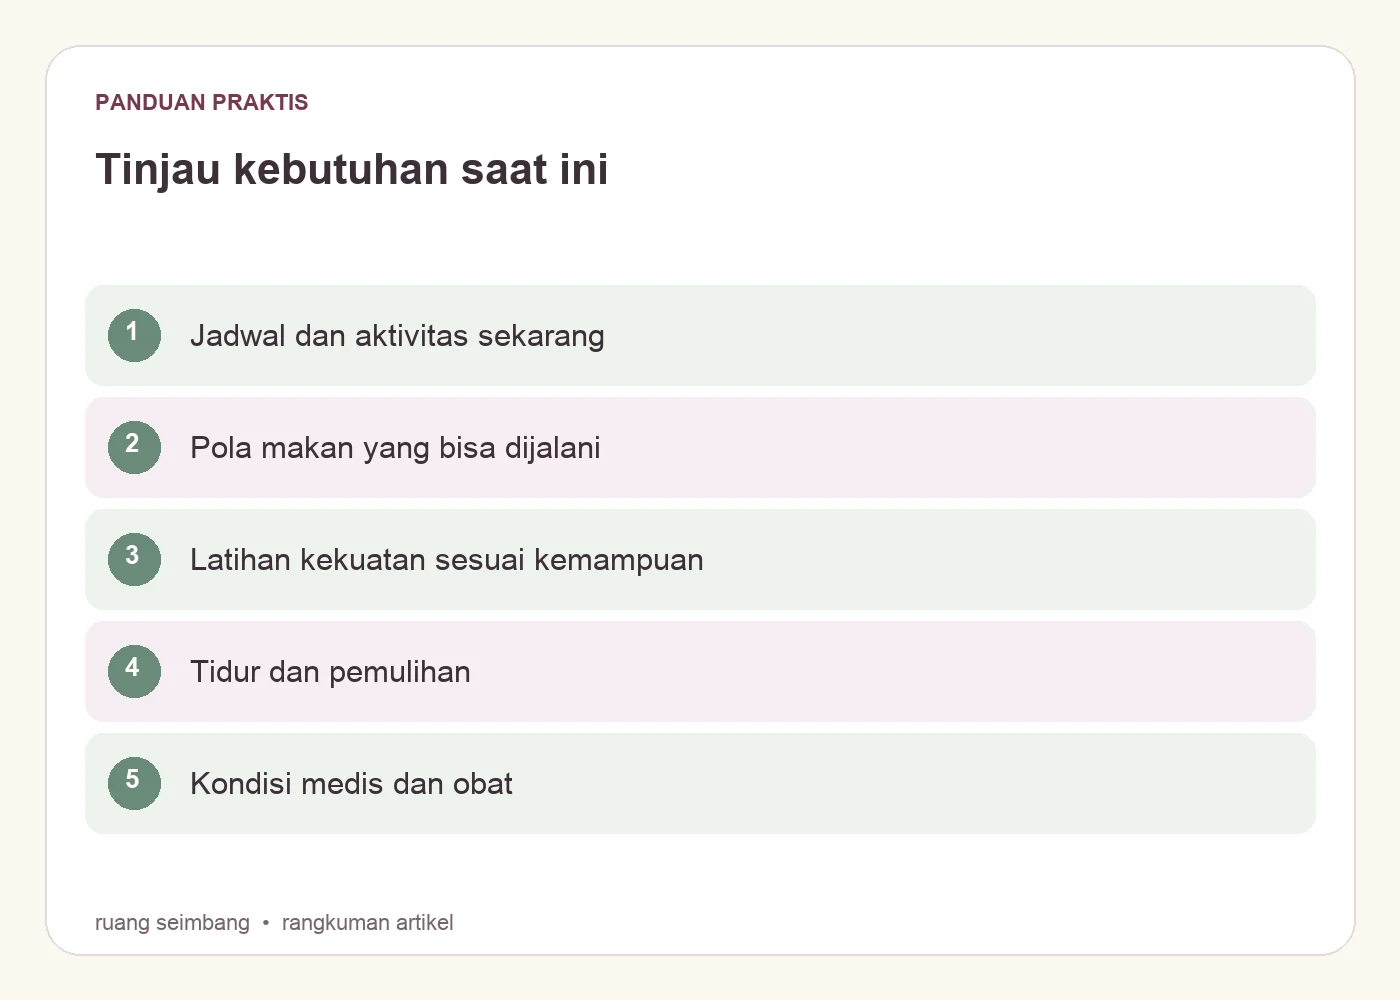
Task: Click the number 1 circle badge
Action: pyautogui.click(x=134, y=335)
